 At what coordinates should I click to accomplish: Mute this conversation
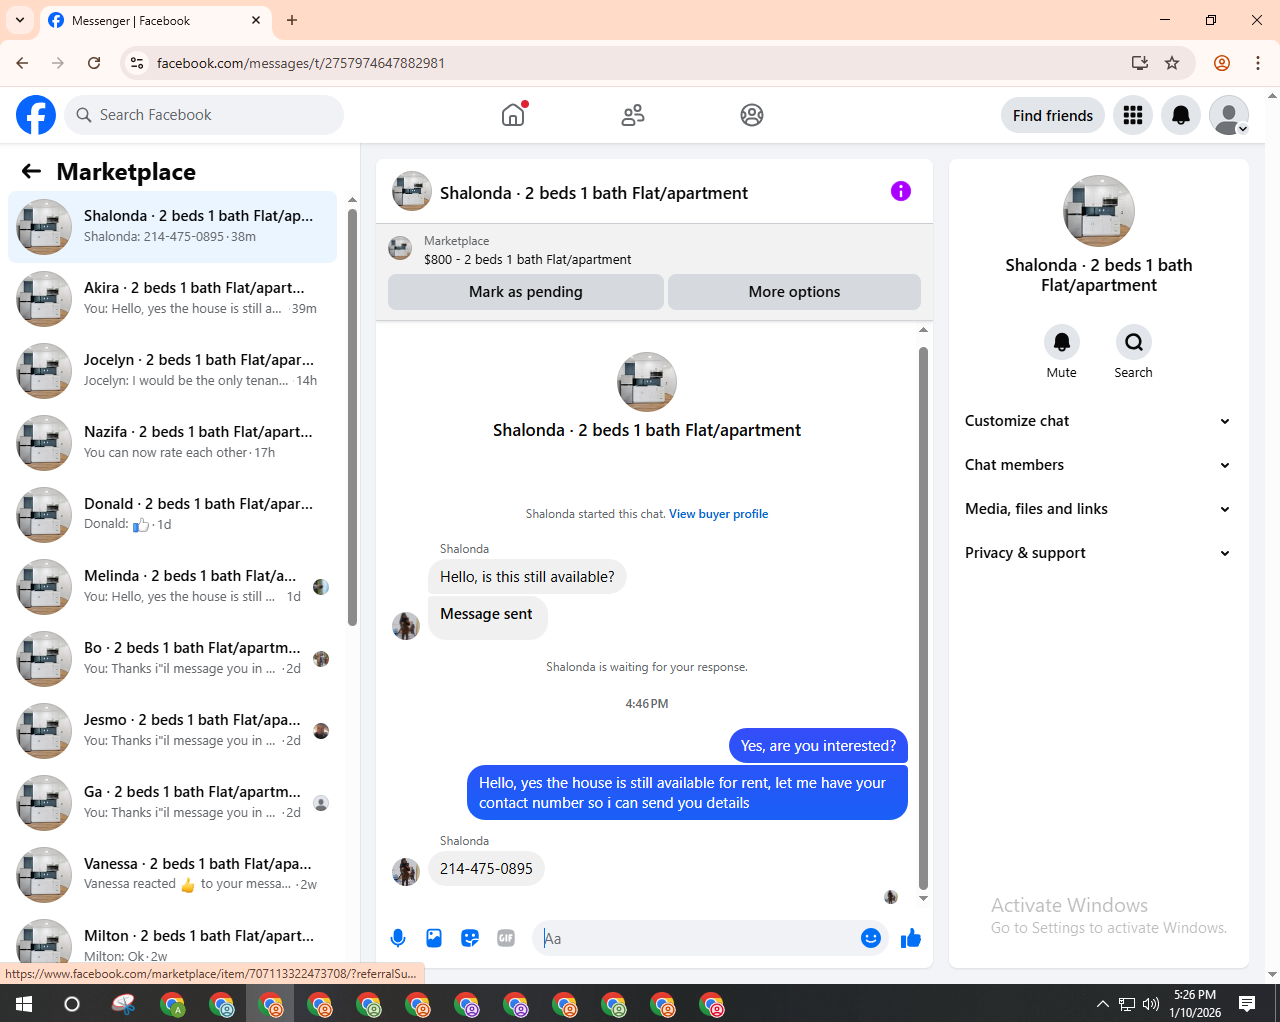point(1062,342)
